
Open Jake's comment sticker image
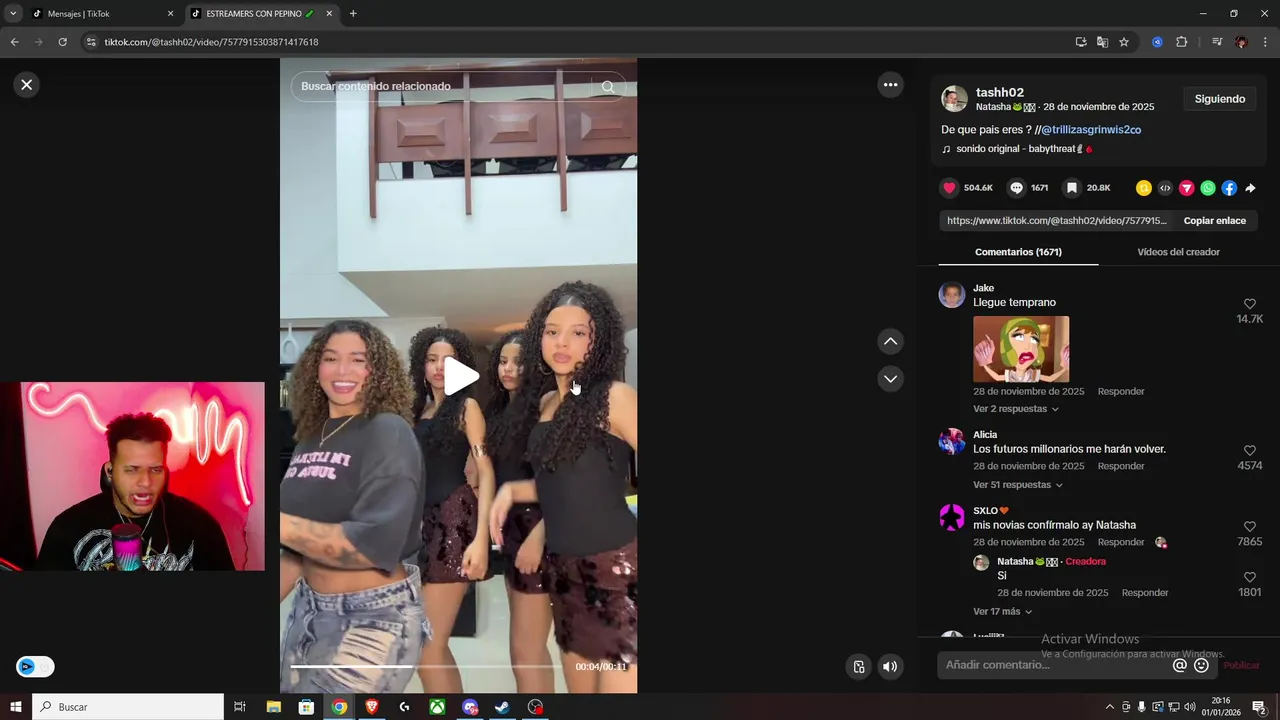pos(1021,349)
